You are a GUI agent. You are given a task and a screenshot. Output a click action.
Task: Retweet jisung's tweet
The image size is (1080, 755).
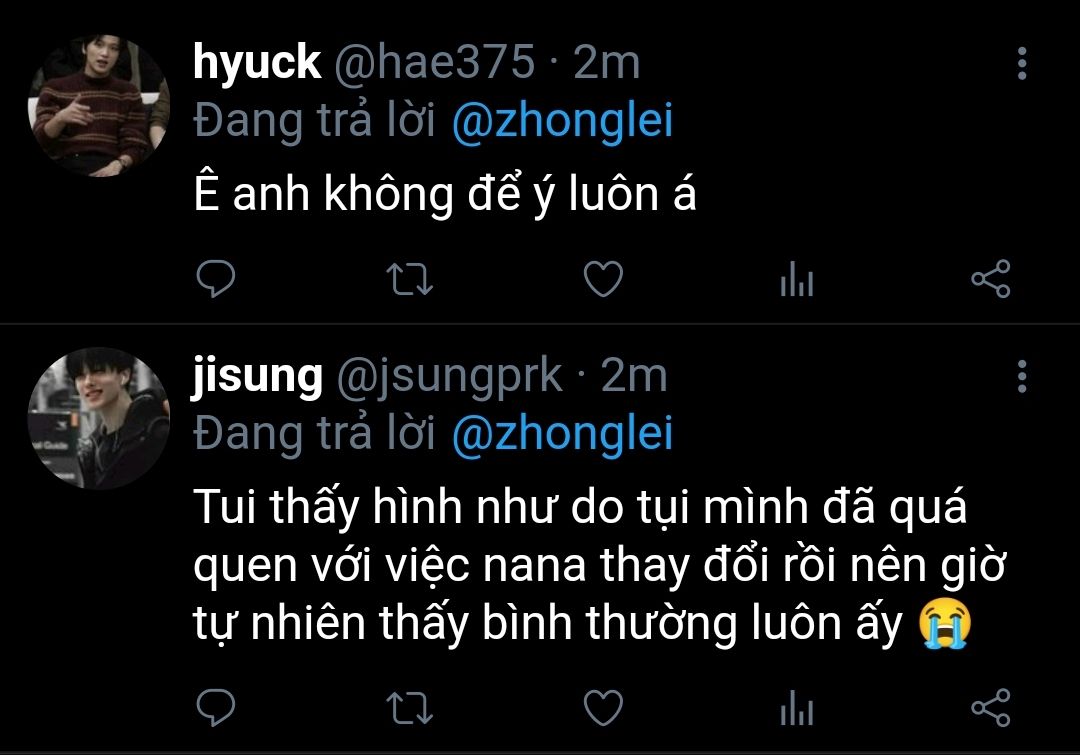(409, 708)
